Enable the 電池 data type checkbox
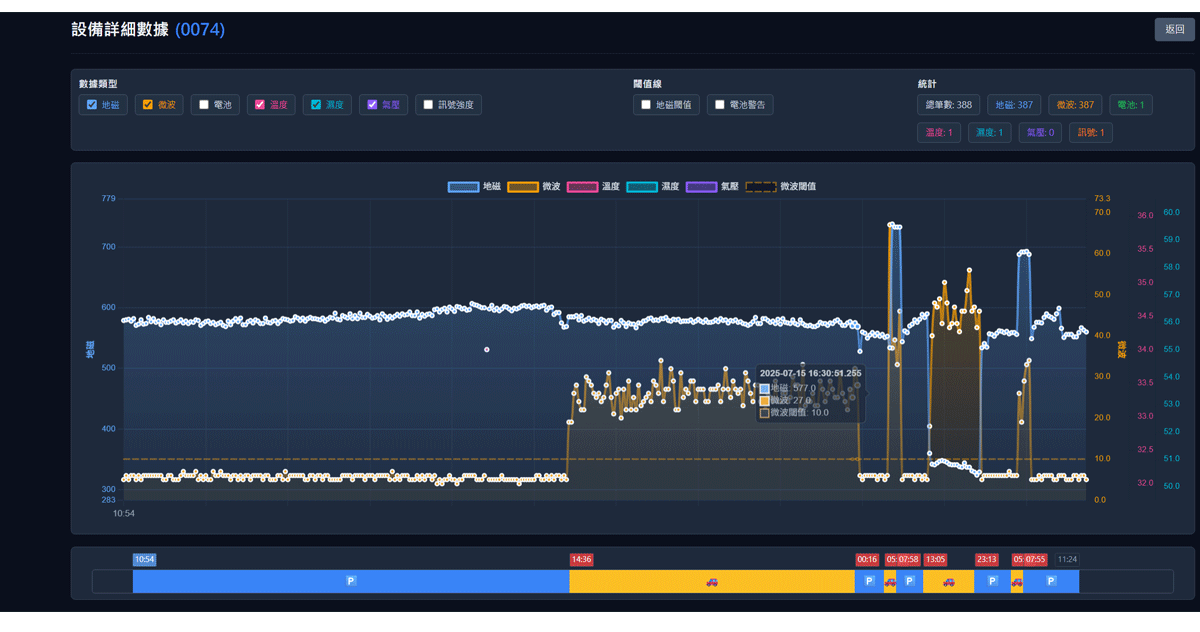This screenshot has height=632, width=1200. [x=204, y=105]
